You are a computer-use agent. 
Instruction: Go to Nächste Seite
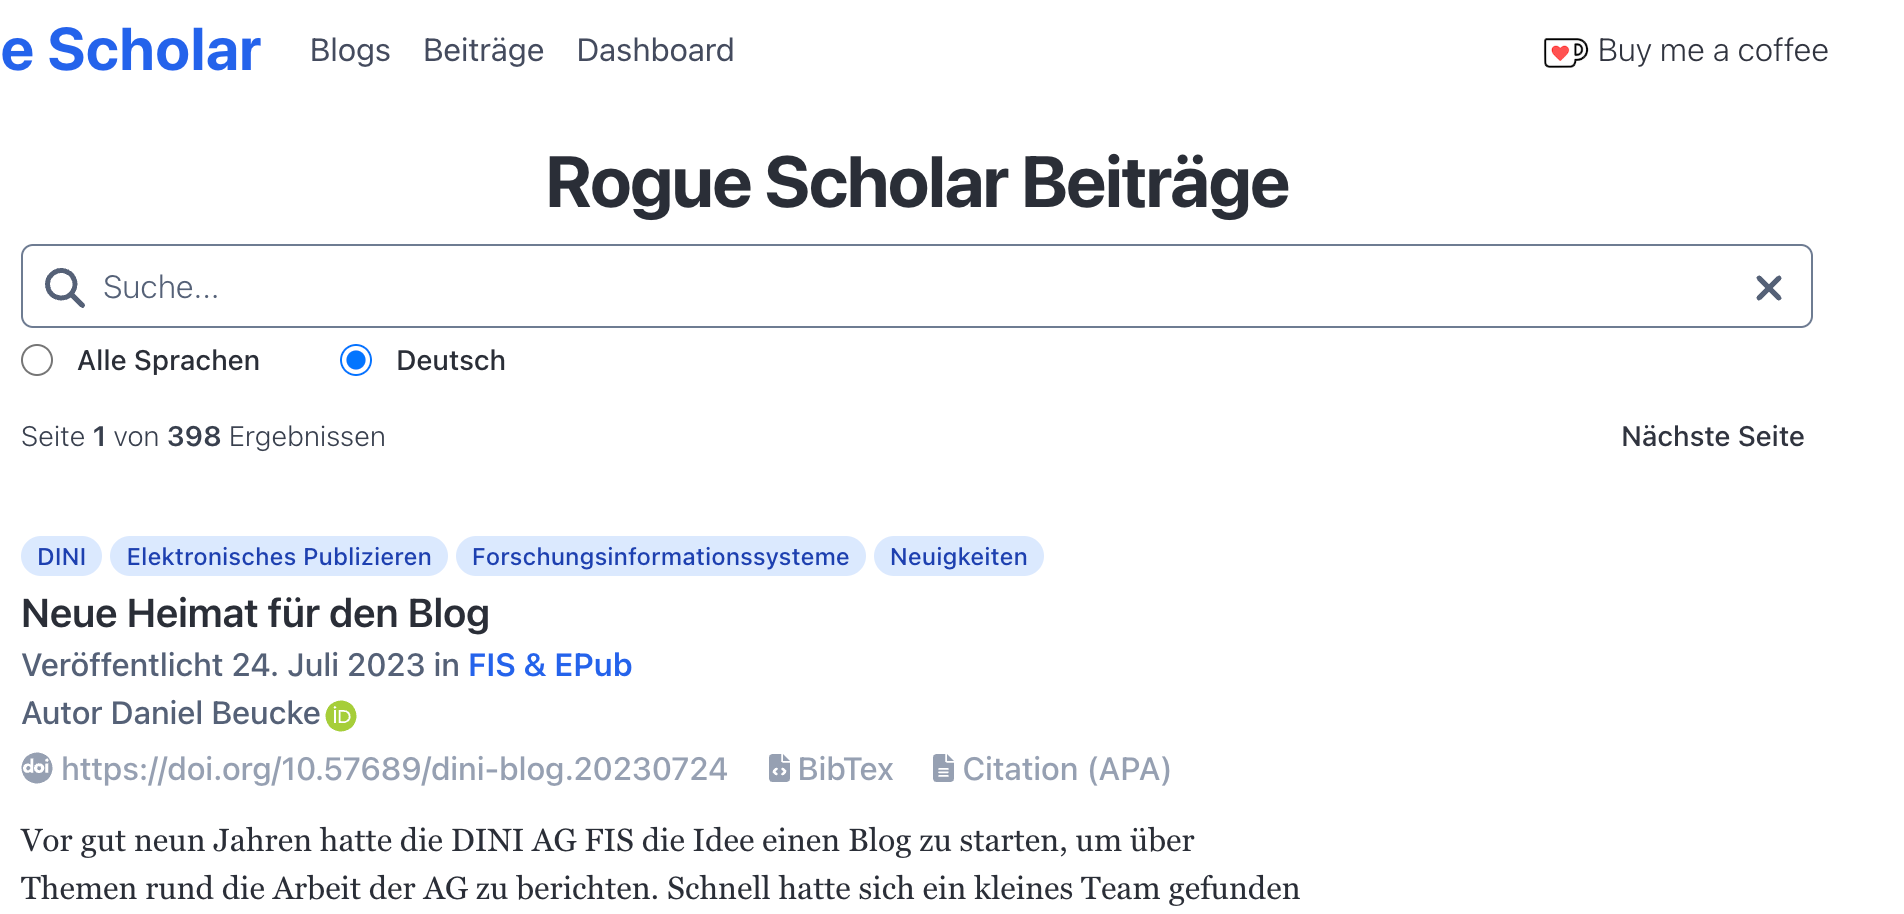tap(1712, 437)
